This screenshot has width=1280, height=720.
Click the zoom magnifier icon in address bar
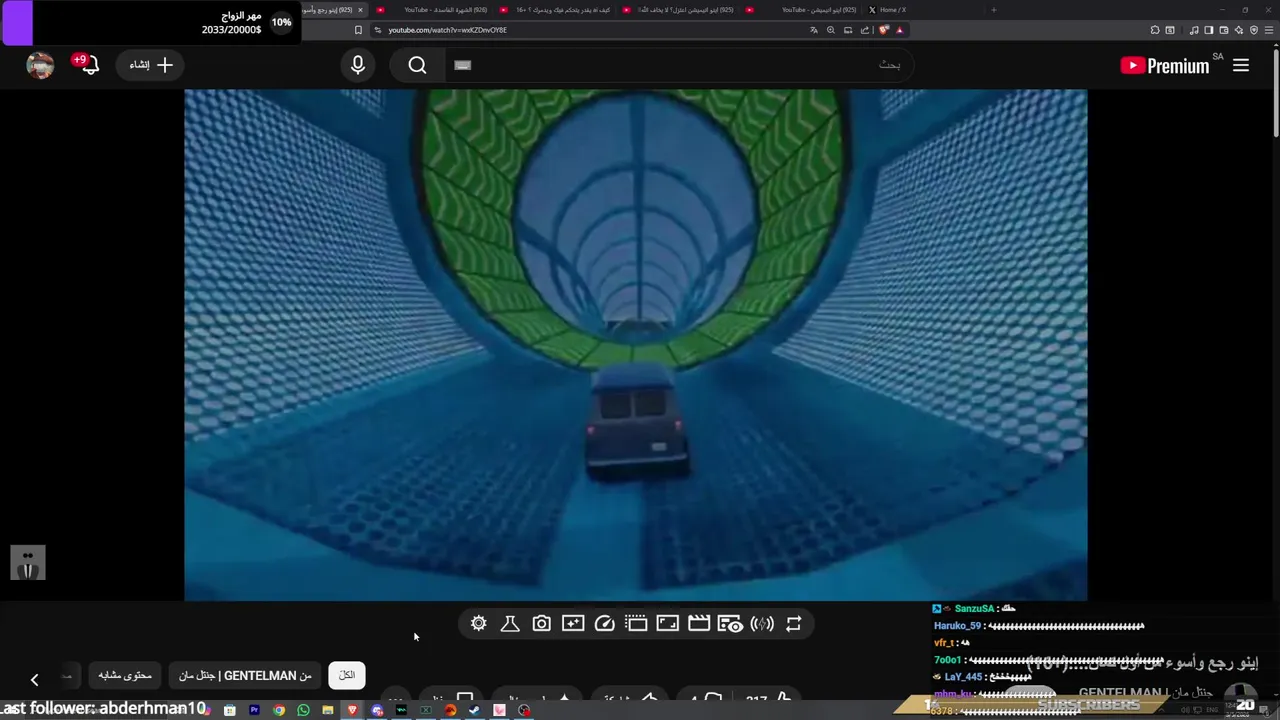831,30
